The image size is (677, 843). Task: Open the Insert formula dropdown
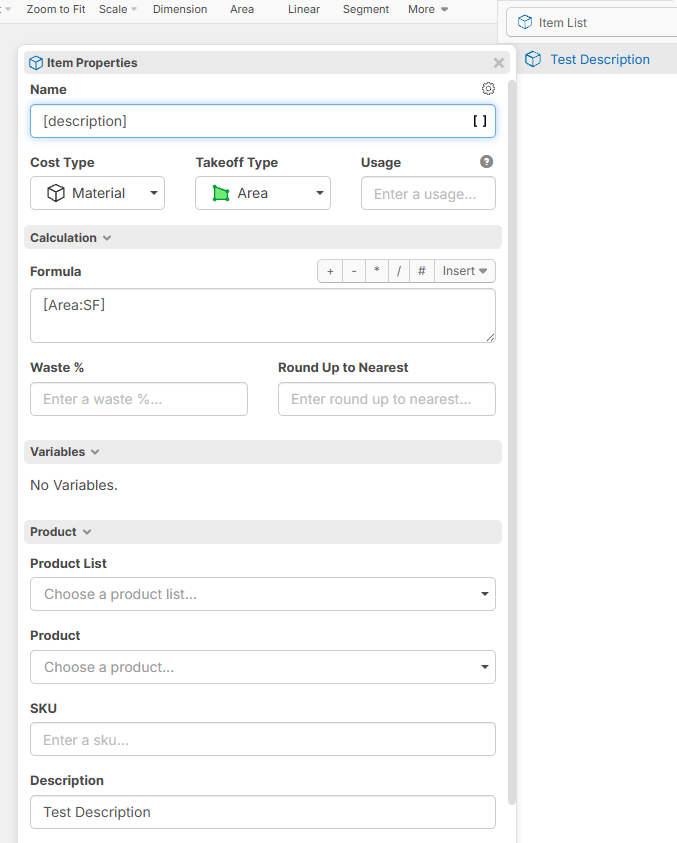[464, 271]
